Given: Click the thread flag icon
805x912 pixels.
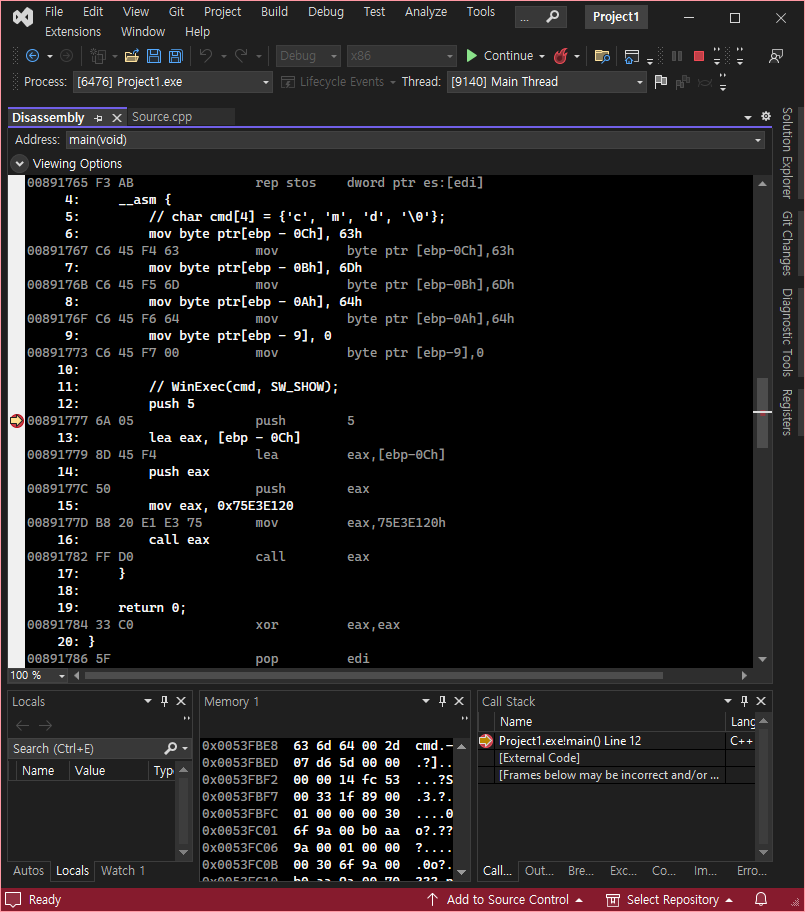Looking at the screenshot, I should (x=661, y=82).
